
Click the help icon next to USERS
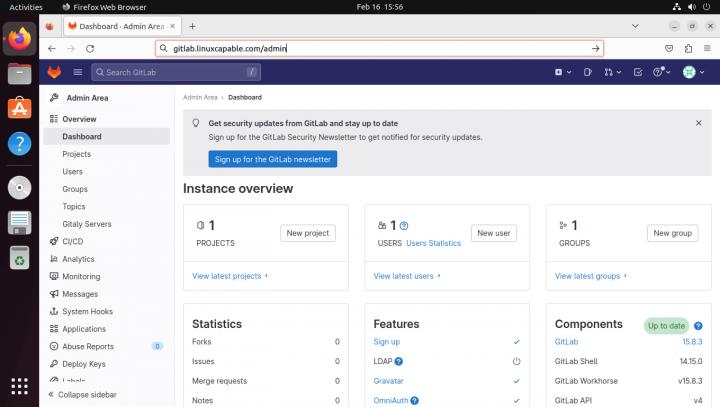click(x=404, y=226)
